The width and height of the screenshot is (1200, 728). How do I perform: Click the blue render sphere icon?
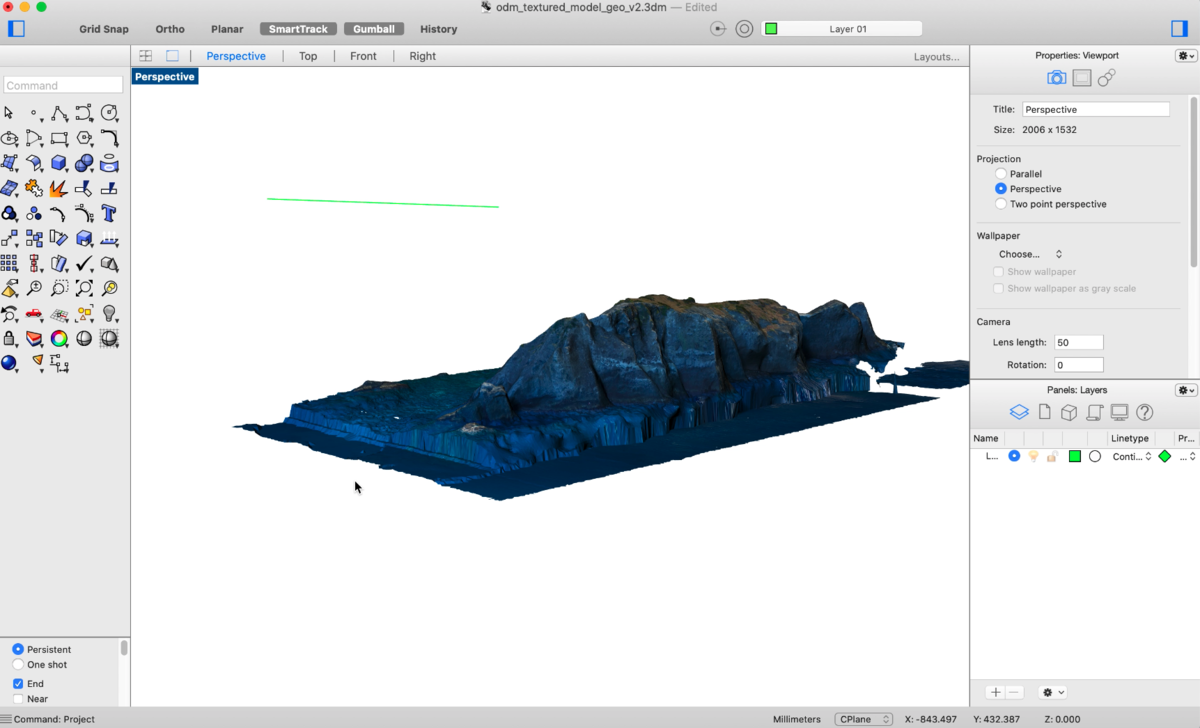pos(9,363)
